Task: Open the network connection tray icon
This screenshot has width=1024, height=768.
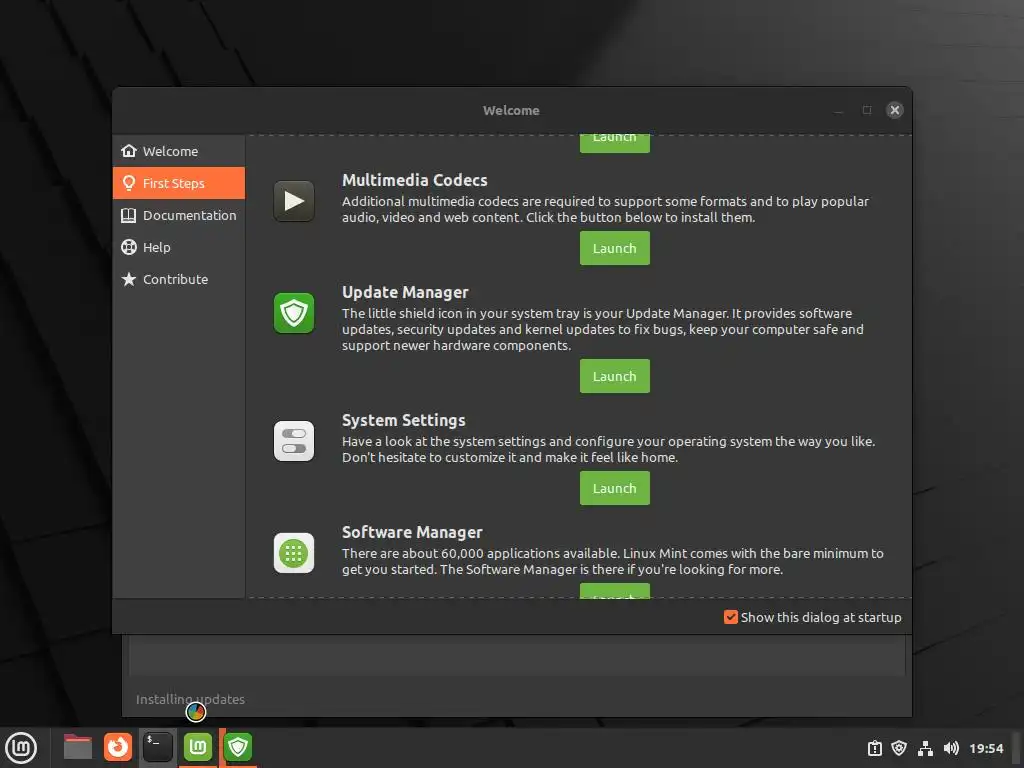Action: point(925,748)
